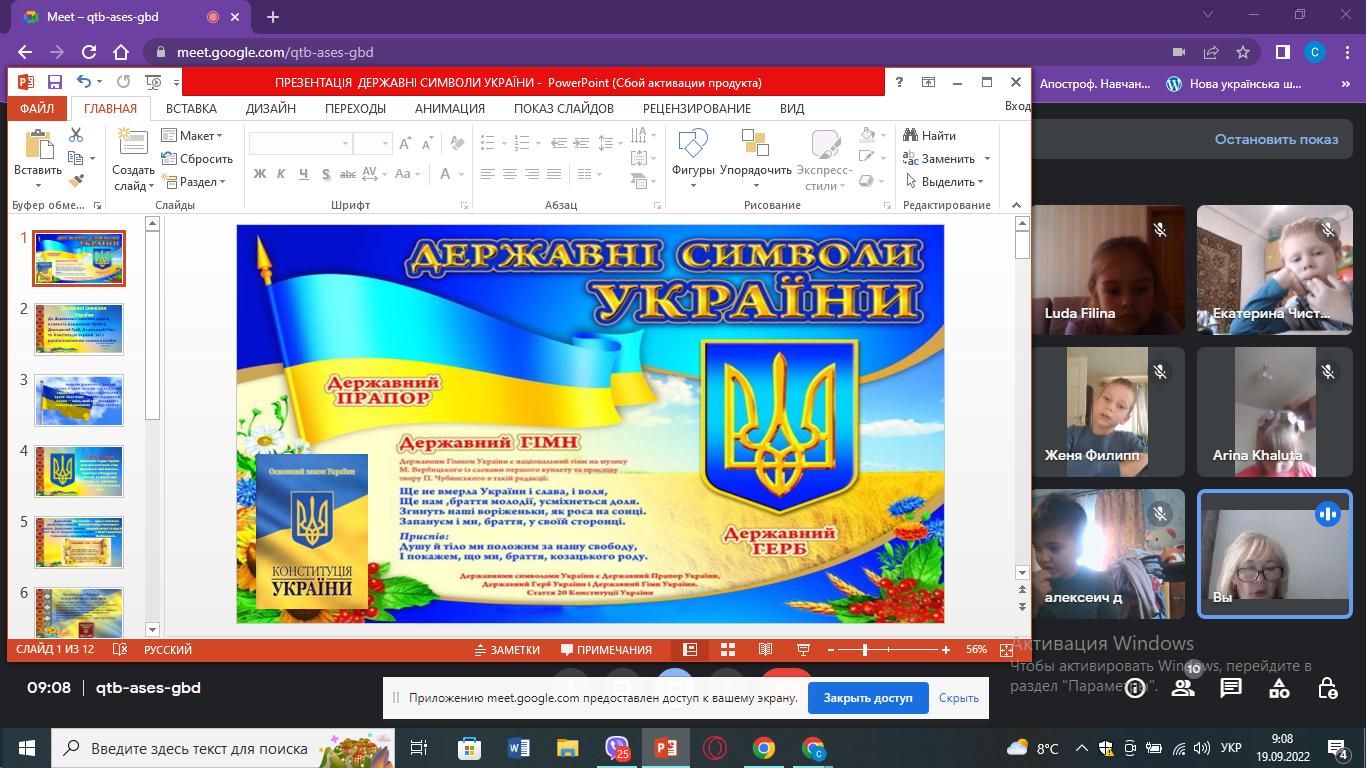1366x768 pixels.
Task: Click Заменить to replace text
Action: 939,159
